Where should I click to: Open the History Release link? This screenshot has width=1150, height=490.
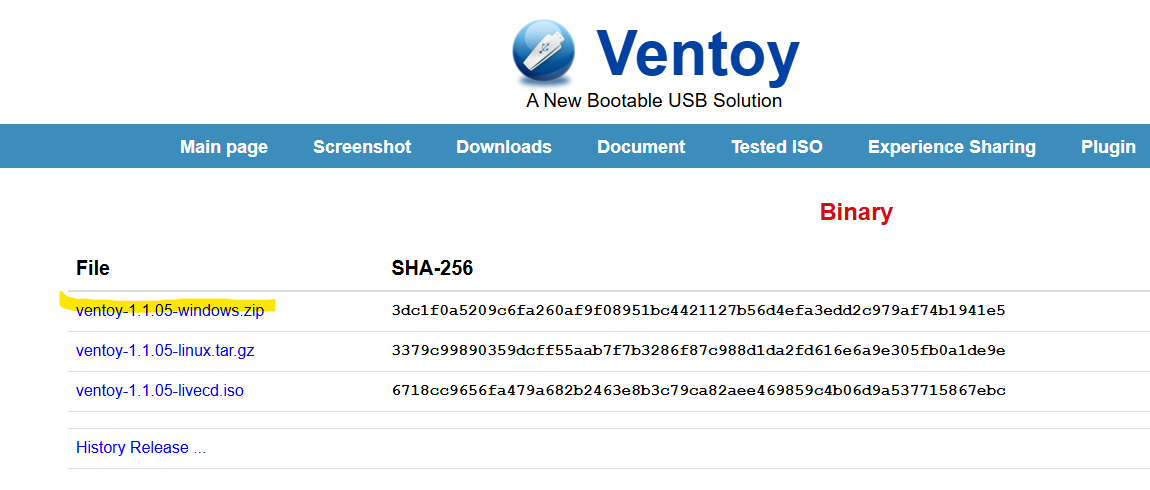(141, 447)
